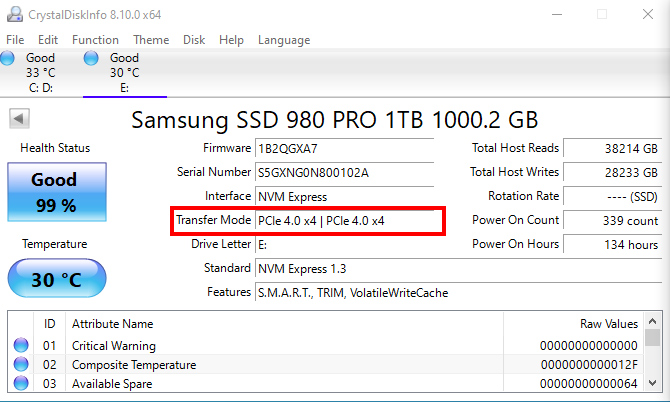
Task: Select the C: D: disk status orb
Action: coord(8,58)
